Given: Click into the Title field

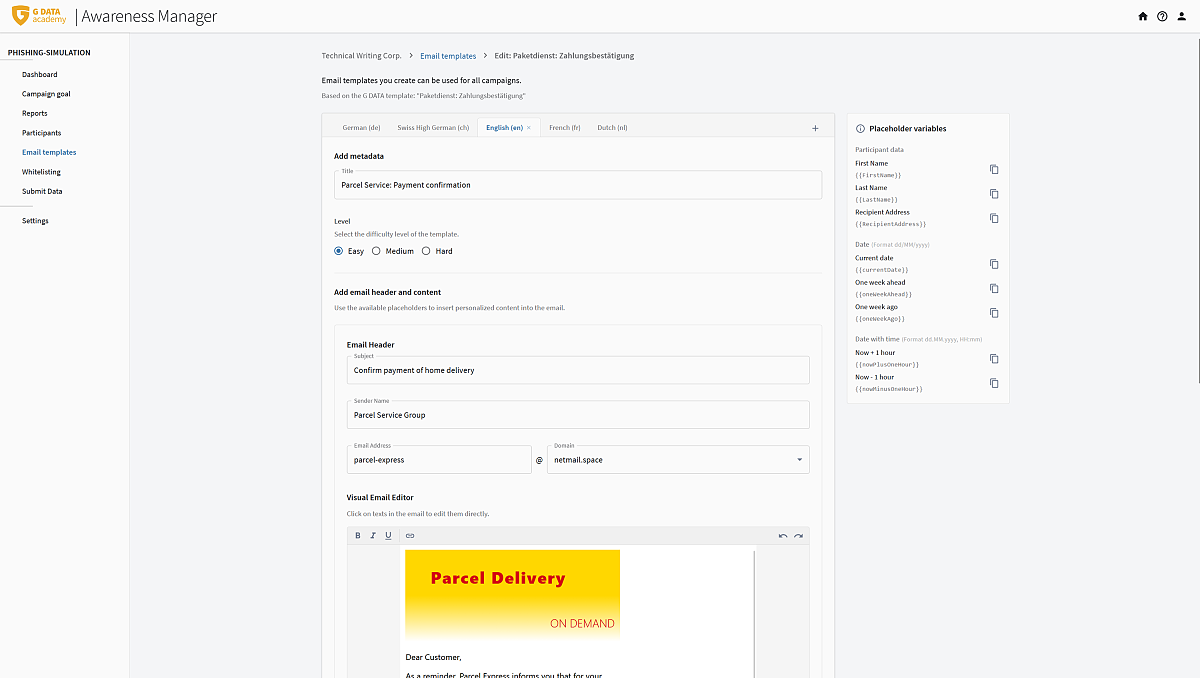Looking at the screenshot, I should (578, 185).
